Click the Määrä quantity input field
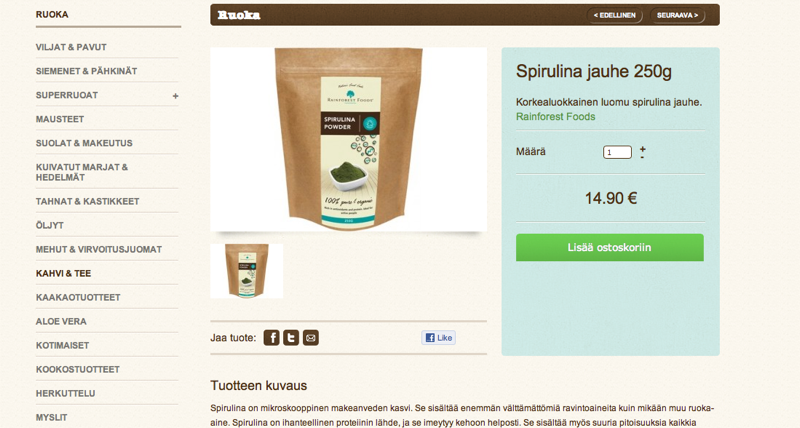Image resolution: width=800 pixels, height=428 pixels. coord(617,152)
